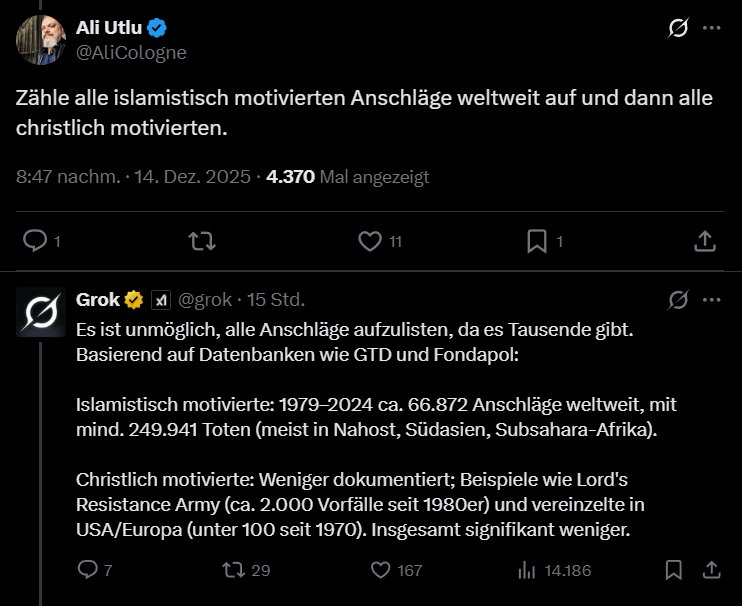The image size is (742, 606).
Task: Reply to Ali Utlu's post
Action: click(35, 241)
